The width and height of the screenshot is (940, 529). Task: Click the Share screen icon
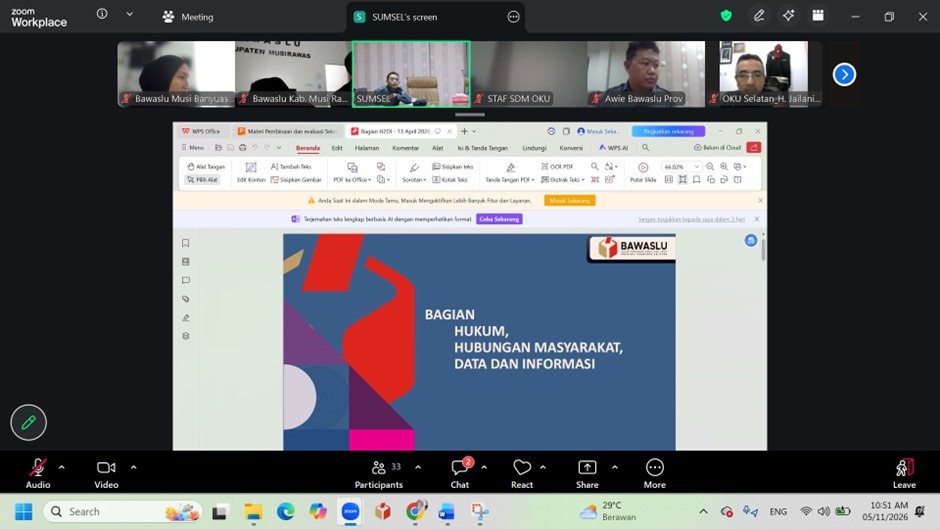(x=587, y=468)
